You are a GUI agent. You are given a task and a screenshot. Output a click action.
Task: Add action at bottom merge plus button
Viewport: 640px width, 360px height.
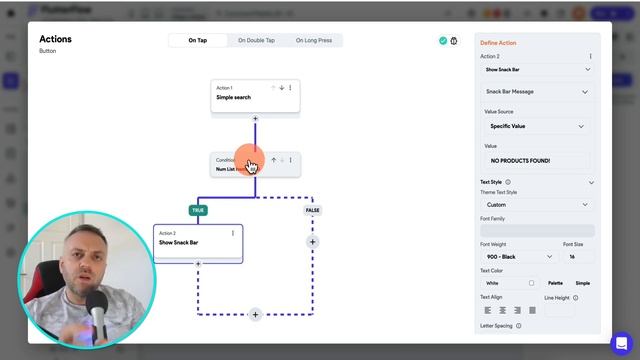tap(256, 315)
